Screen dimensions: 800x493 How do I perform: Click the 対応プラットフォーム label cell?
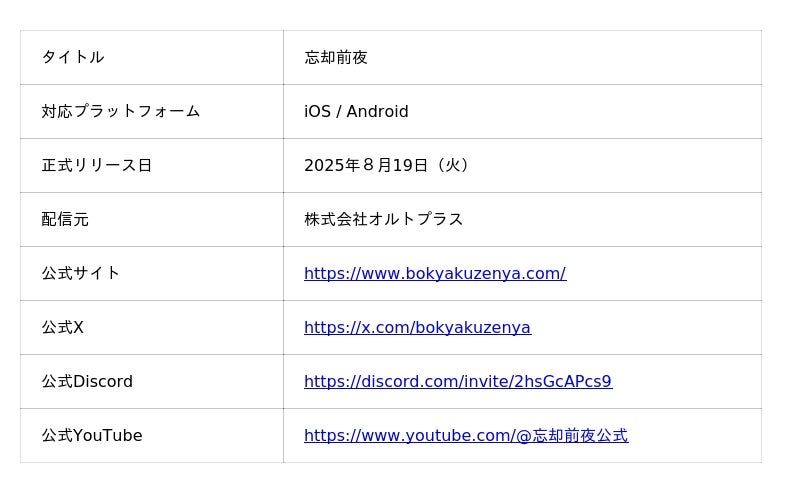pyautogui.click(x=120, y=111)
